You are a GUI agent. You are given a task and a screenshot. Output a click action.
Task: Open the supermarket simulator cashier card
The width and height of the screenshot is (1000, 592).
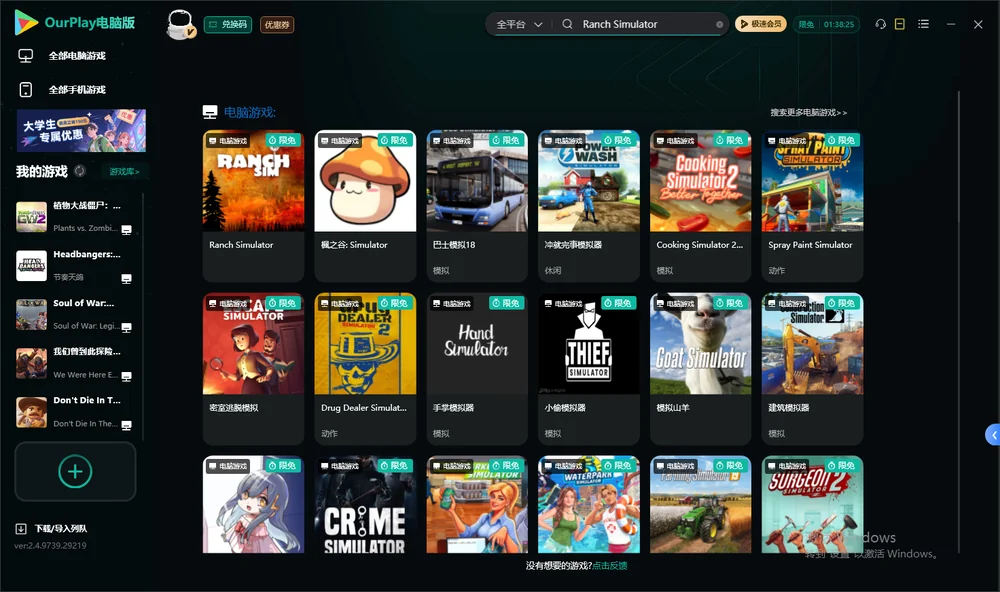click(x=477, y=505)
